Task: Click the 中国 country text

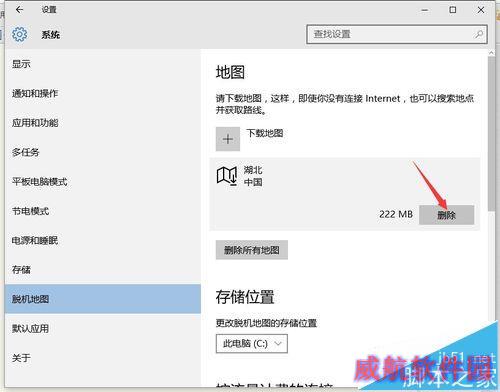Action: coord(253,182)
